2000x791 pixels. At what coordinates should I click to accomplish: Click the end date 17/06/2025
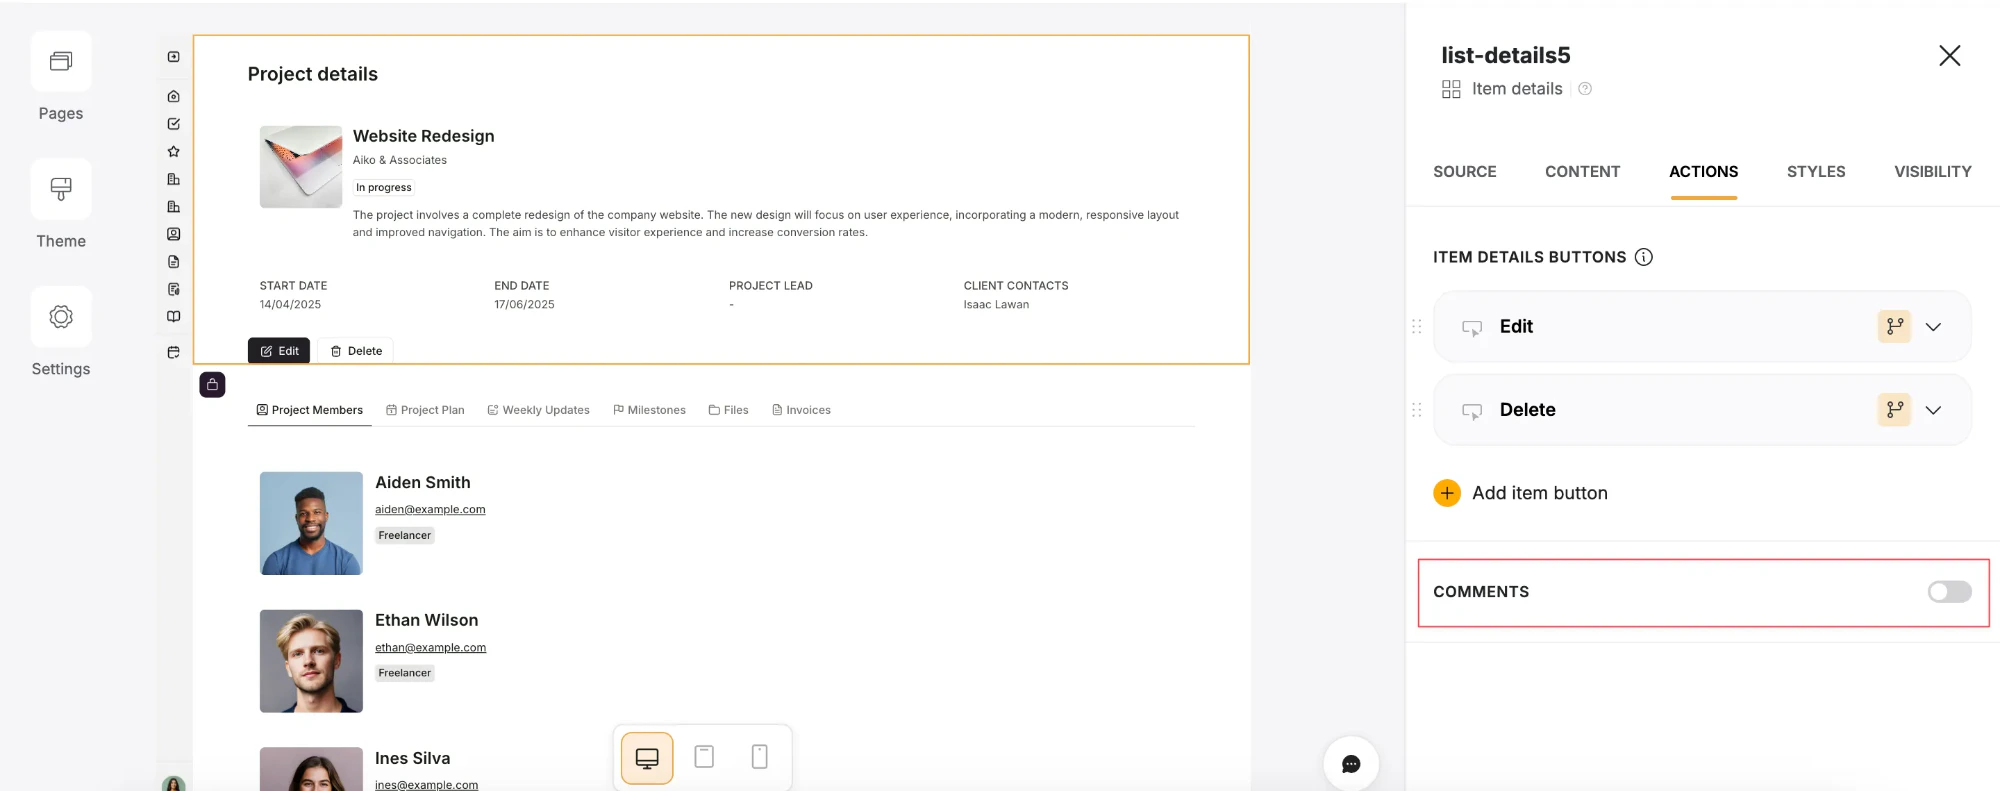pos(524,305)
